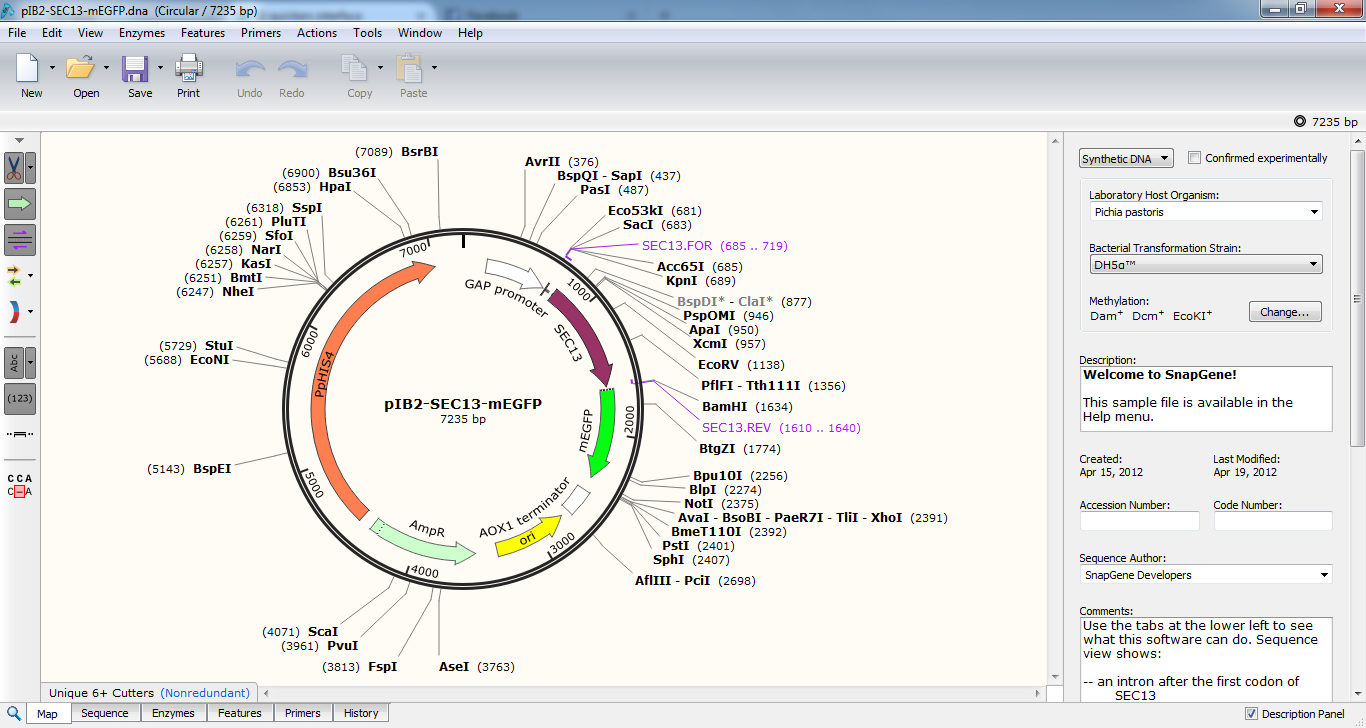Uncheck Description Panel checkbox
The width and height of the screenshot is (1366, 728).
point(1251,713)
